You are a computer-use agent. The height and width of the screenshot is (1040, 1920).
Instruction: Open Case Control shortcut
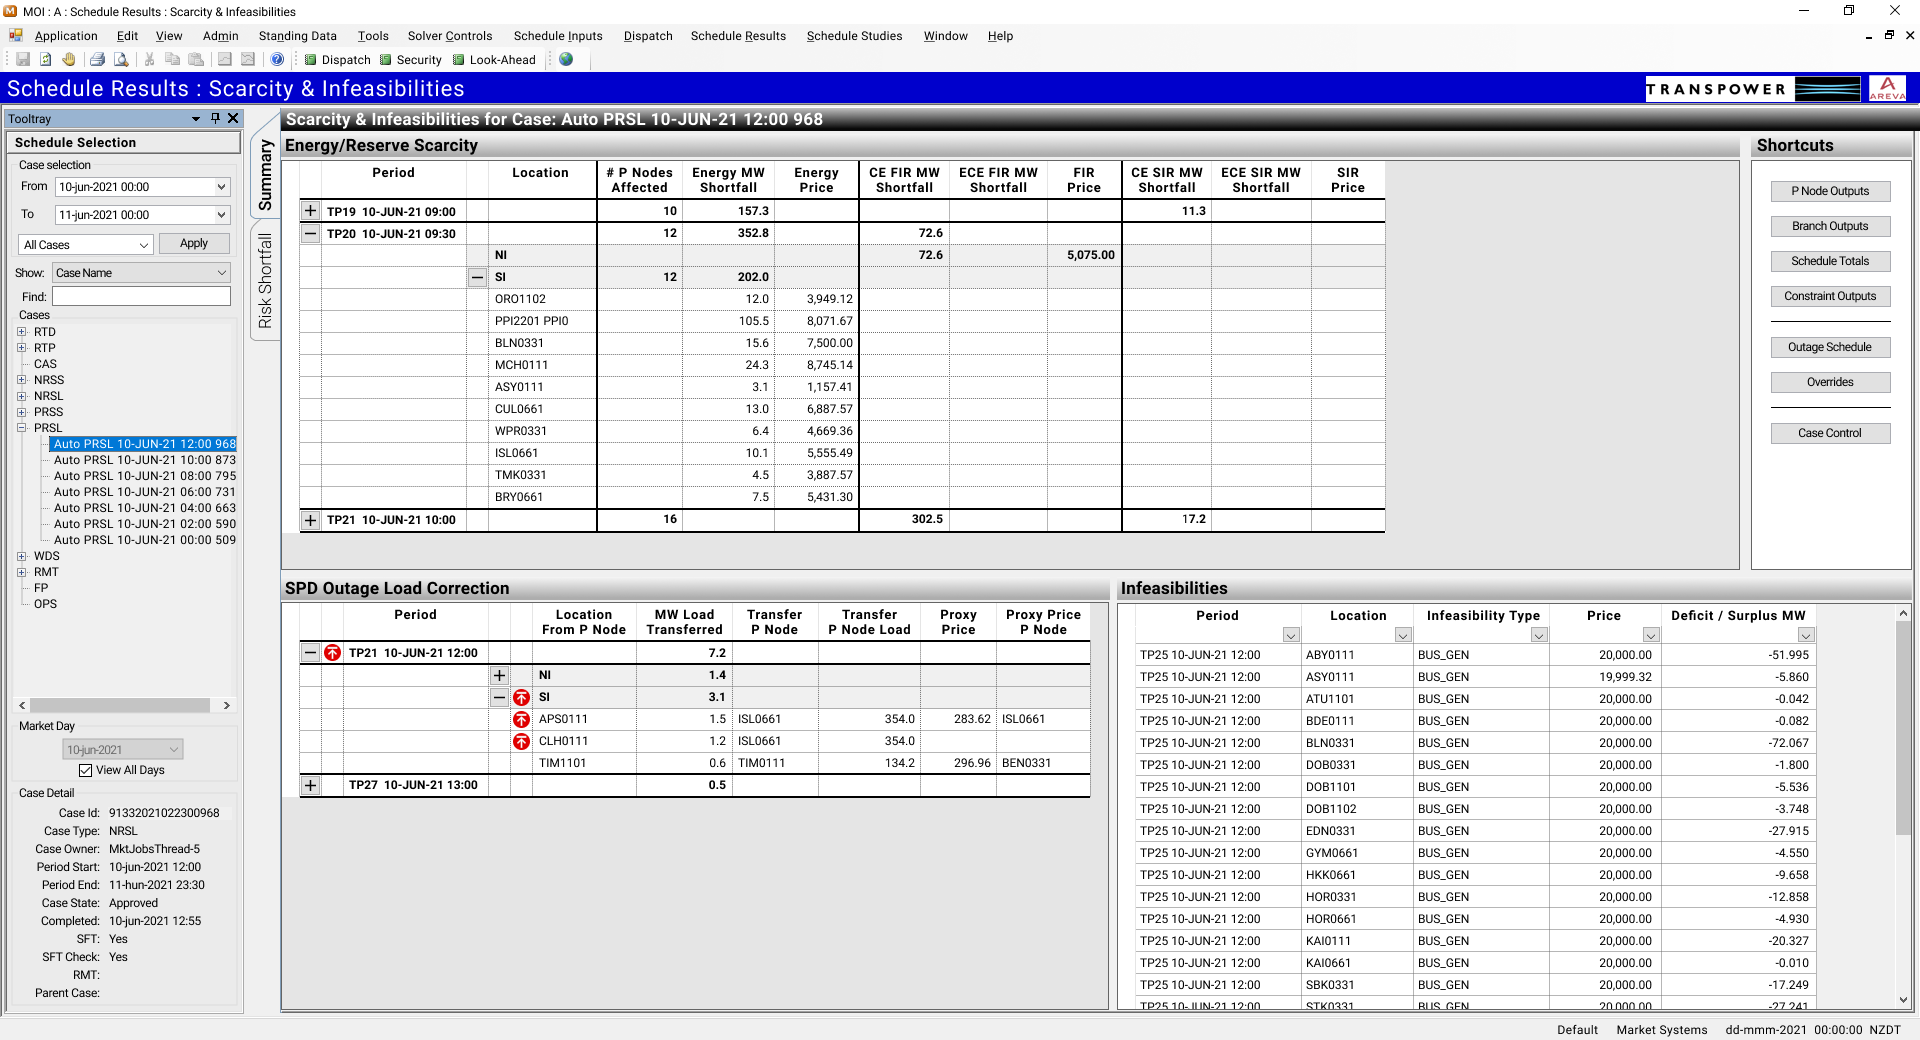[1830, 433]
